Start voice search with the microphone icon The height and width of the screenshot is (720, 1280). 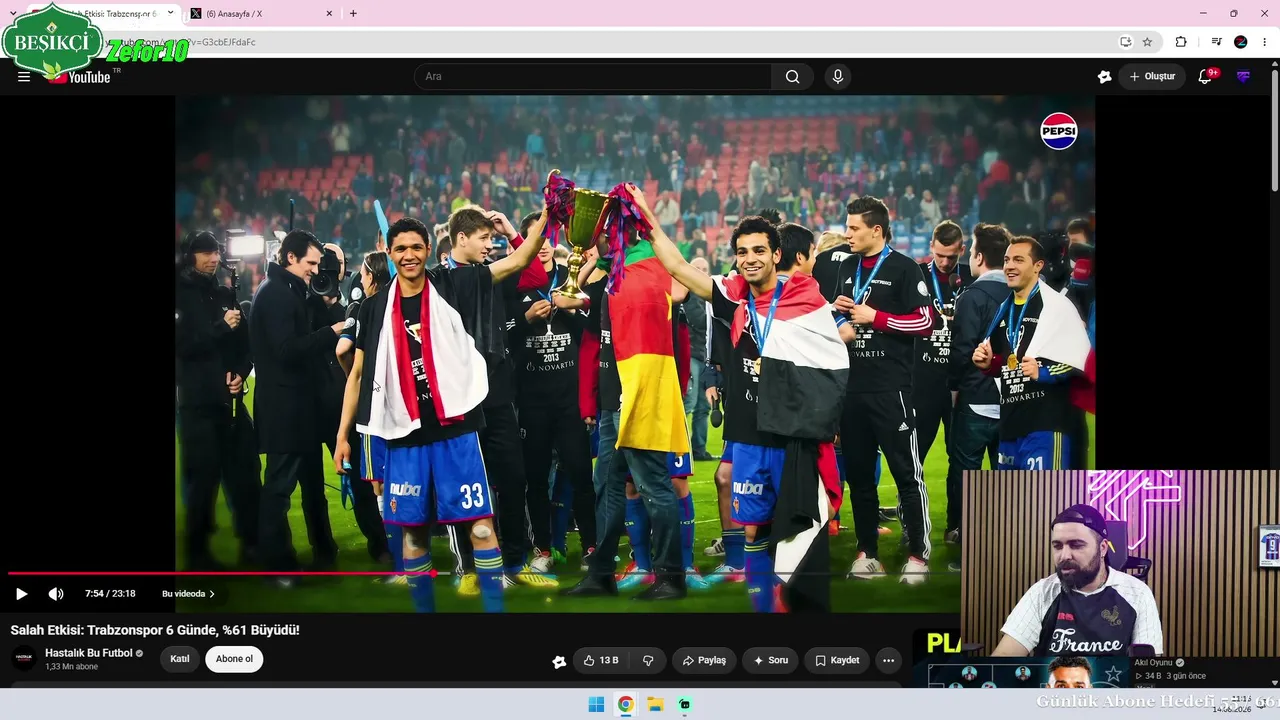(x=838, y=77)
